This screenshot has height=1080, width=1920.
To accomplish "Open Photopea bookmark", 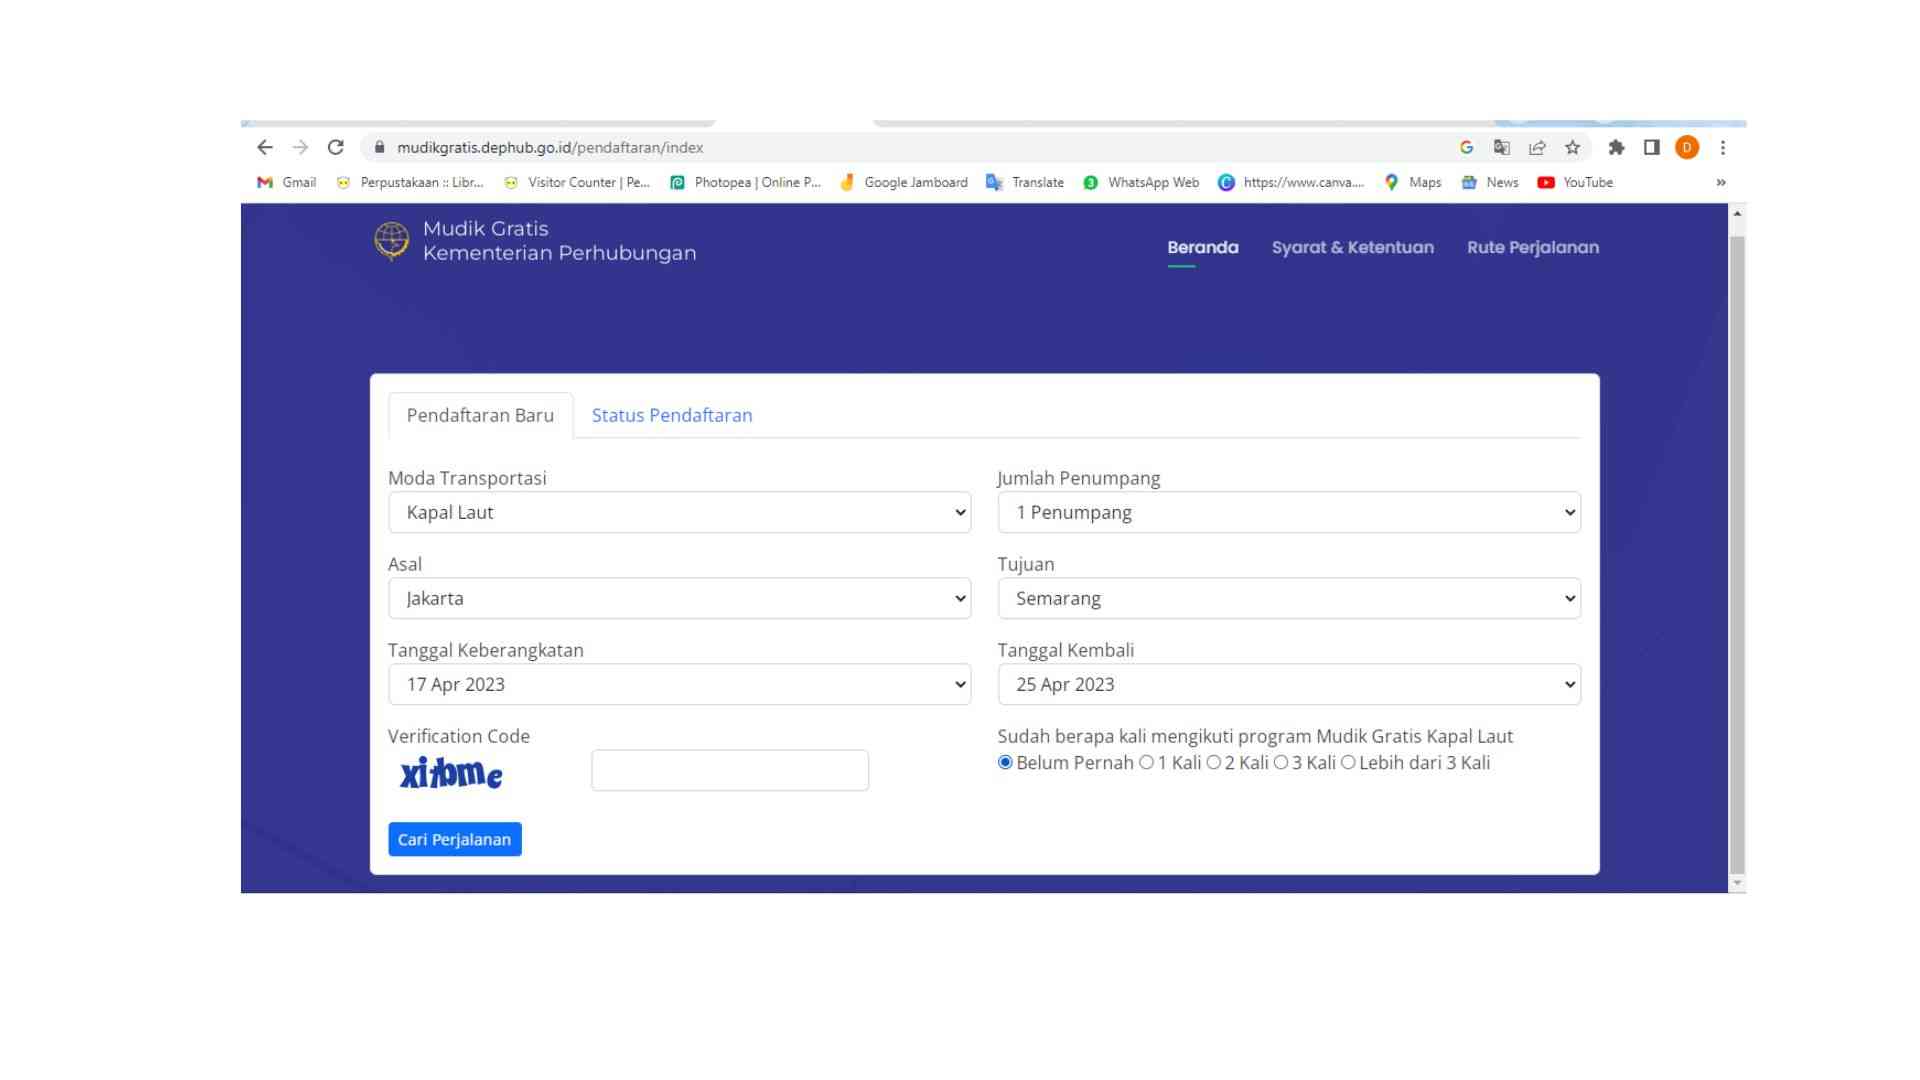I will click(745, 182).
